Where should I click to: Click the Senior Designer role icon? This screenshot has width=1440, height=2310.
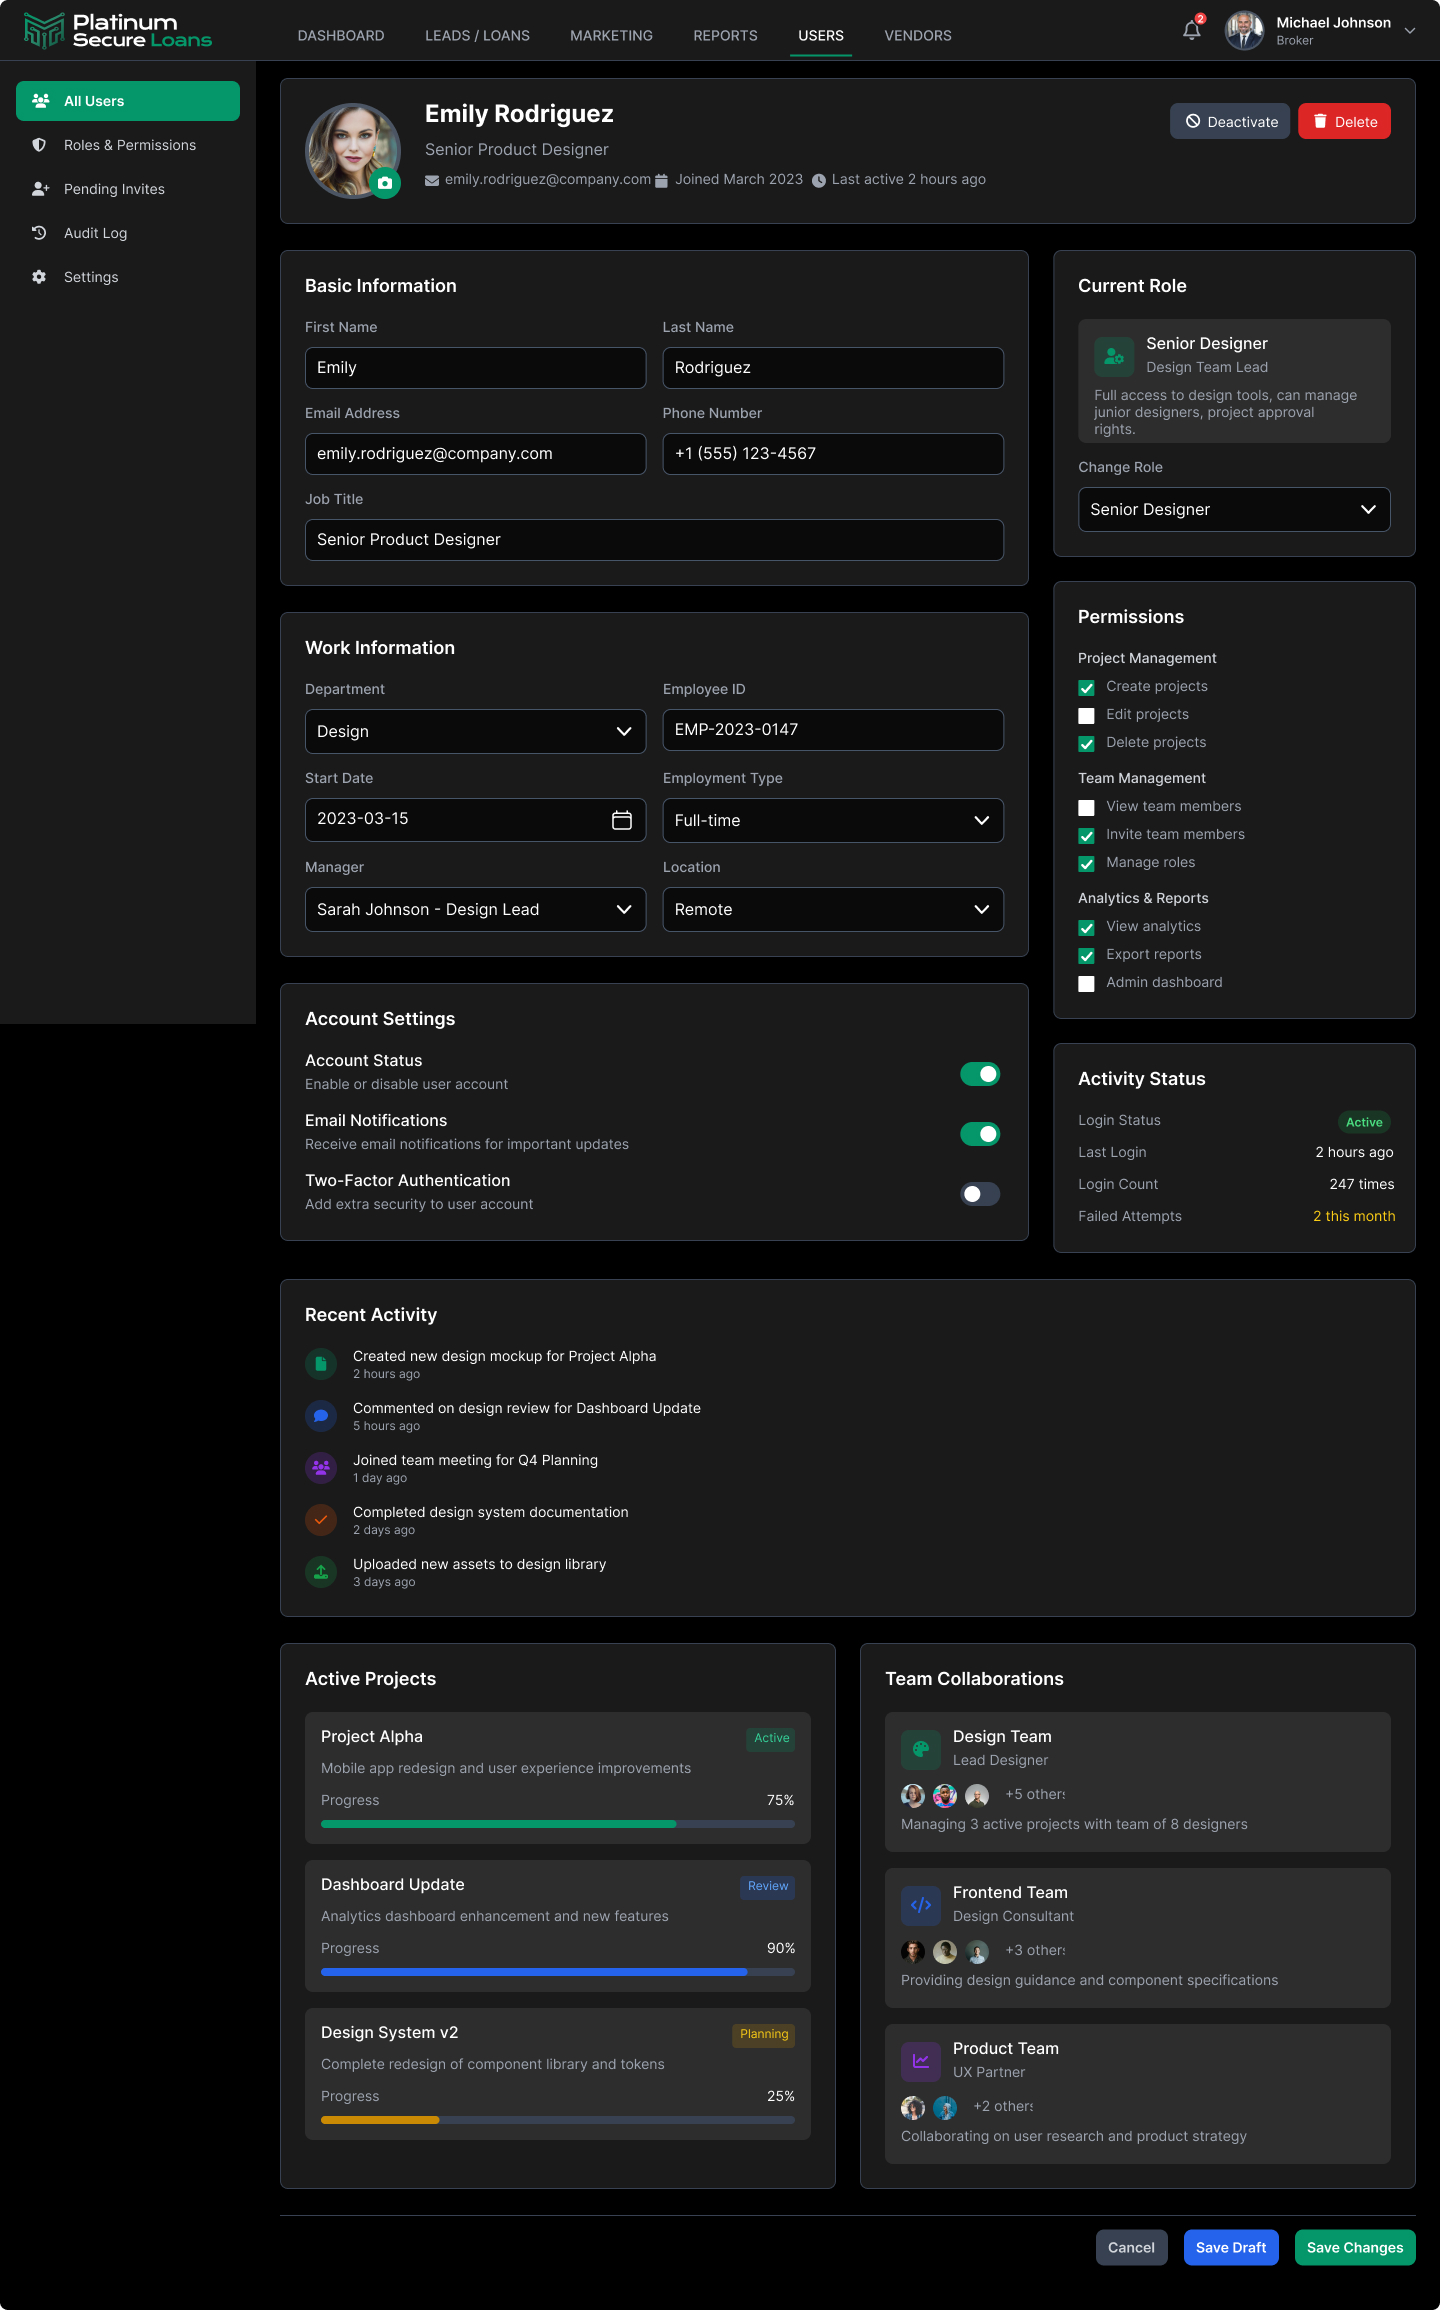click(x=1113, y=355)
